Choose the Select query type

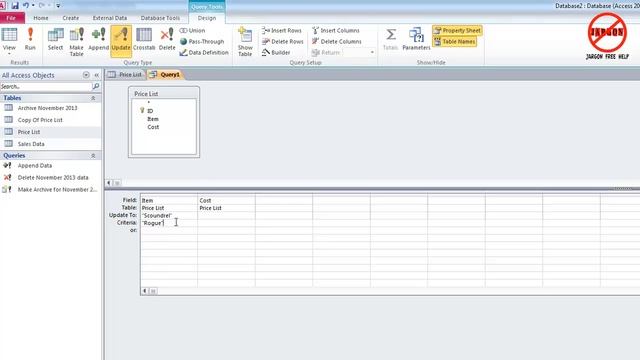click(x=55, y=39)
